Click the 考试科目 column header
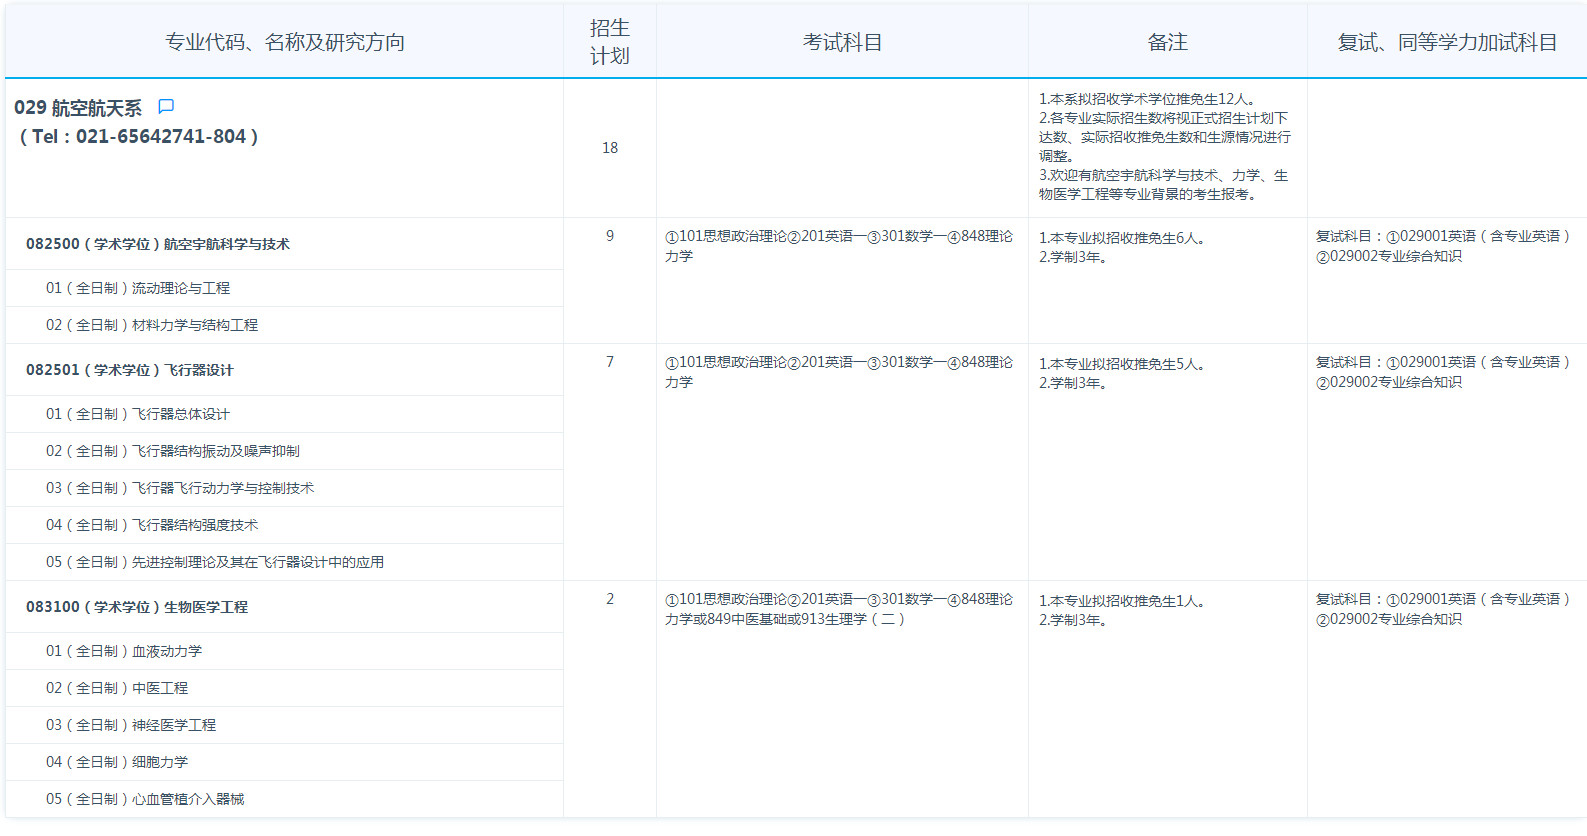 coord(842,42)
